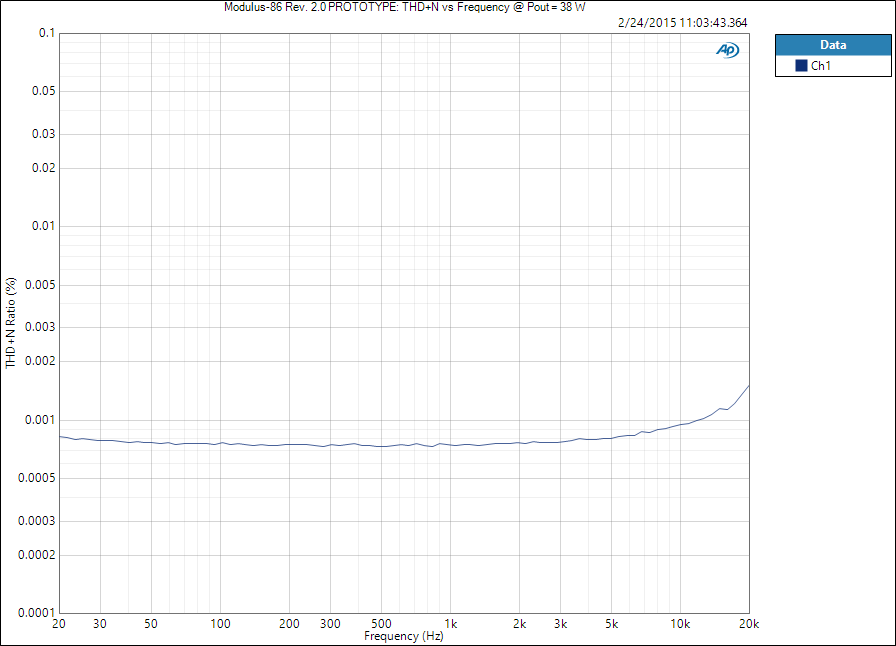This screenshot has width=896, height=646.
Task: Click the 200 tick label on frequency axis
Action: tap(289, 624)
